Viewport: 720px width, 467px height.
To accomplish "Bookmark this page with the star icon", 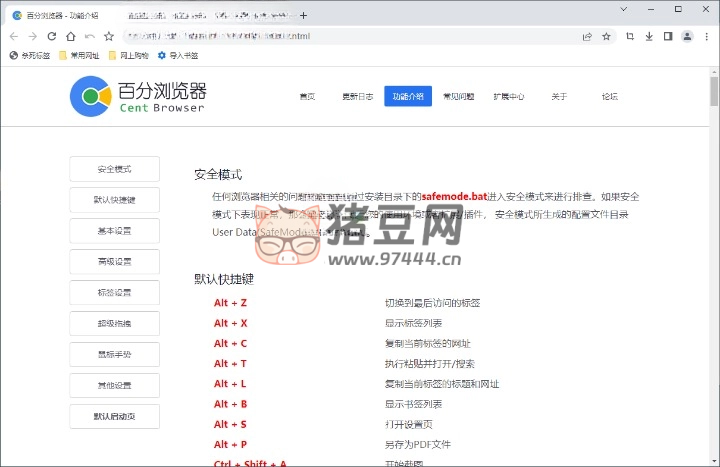I will pos(606,36).
